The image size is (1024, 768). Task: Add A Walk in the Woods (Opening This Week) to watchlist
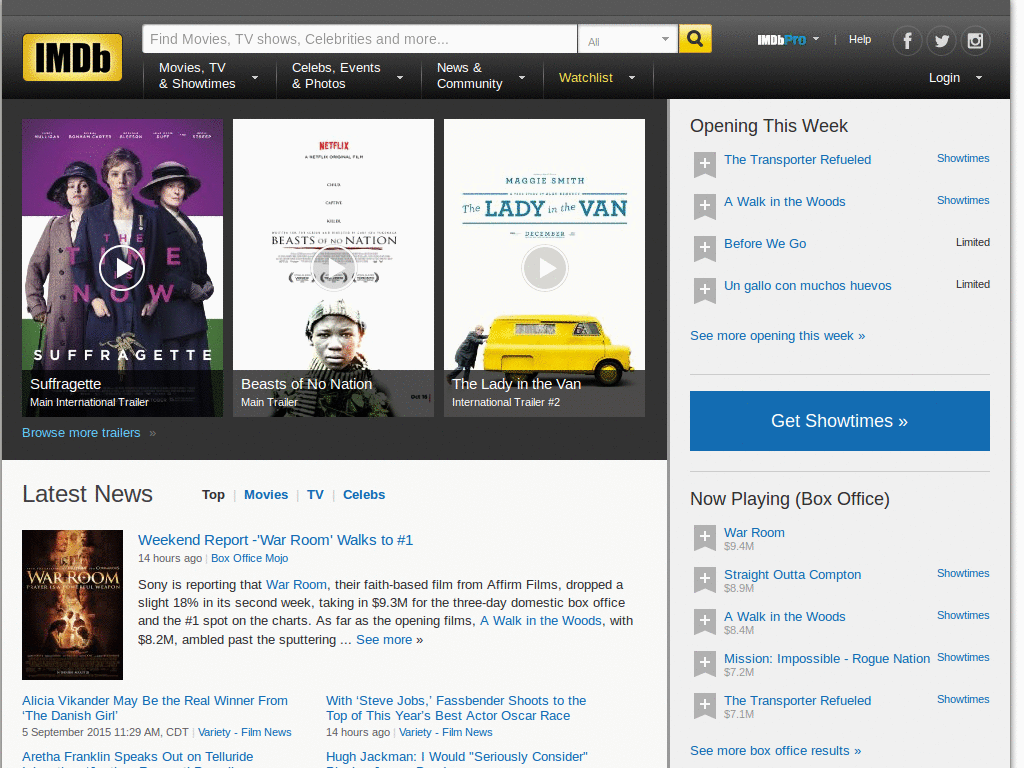pyautogui.click(x=705, y=206)
